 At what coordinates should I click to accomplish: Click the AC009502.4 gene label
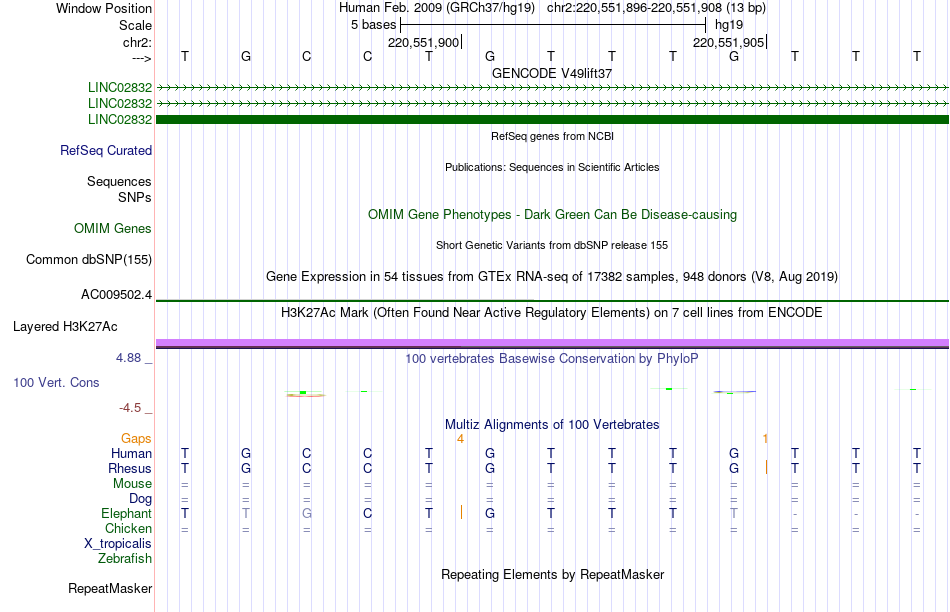[x=116, y=295]
